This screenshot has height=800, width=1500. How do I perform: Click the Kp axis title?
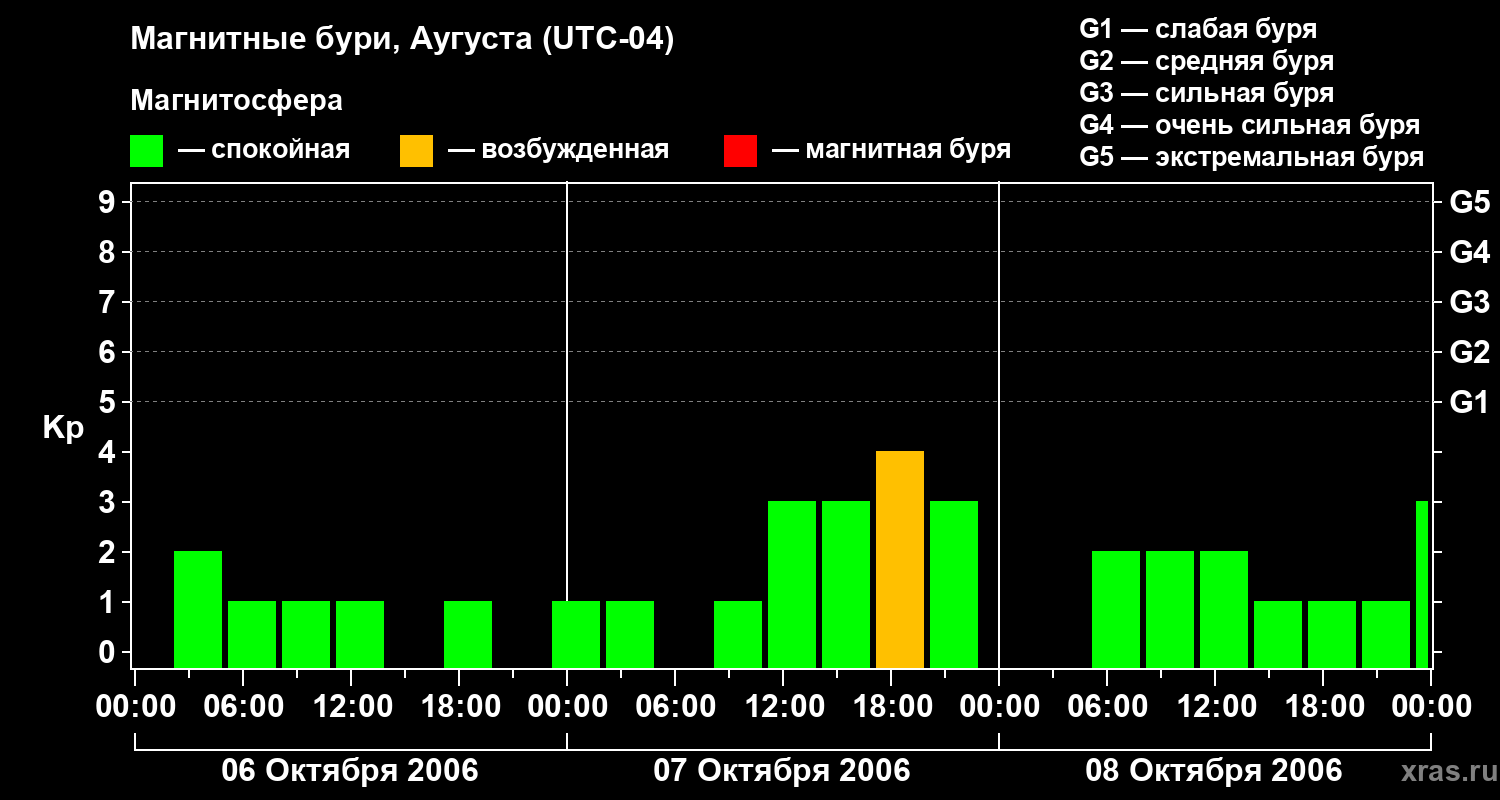[x=63, y=429]
